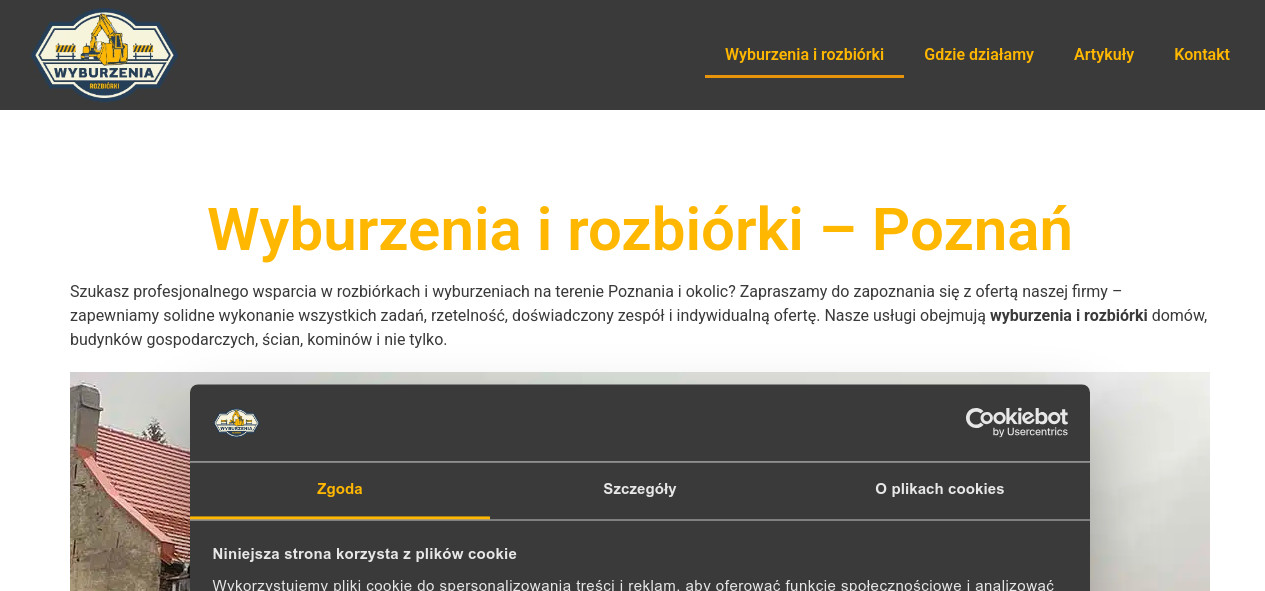Open the "Artykuły" navigation item
The height and width of the screenshot is (591, 1265).
point(1103,54)
